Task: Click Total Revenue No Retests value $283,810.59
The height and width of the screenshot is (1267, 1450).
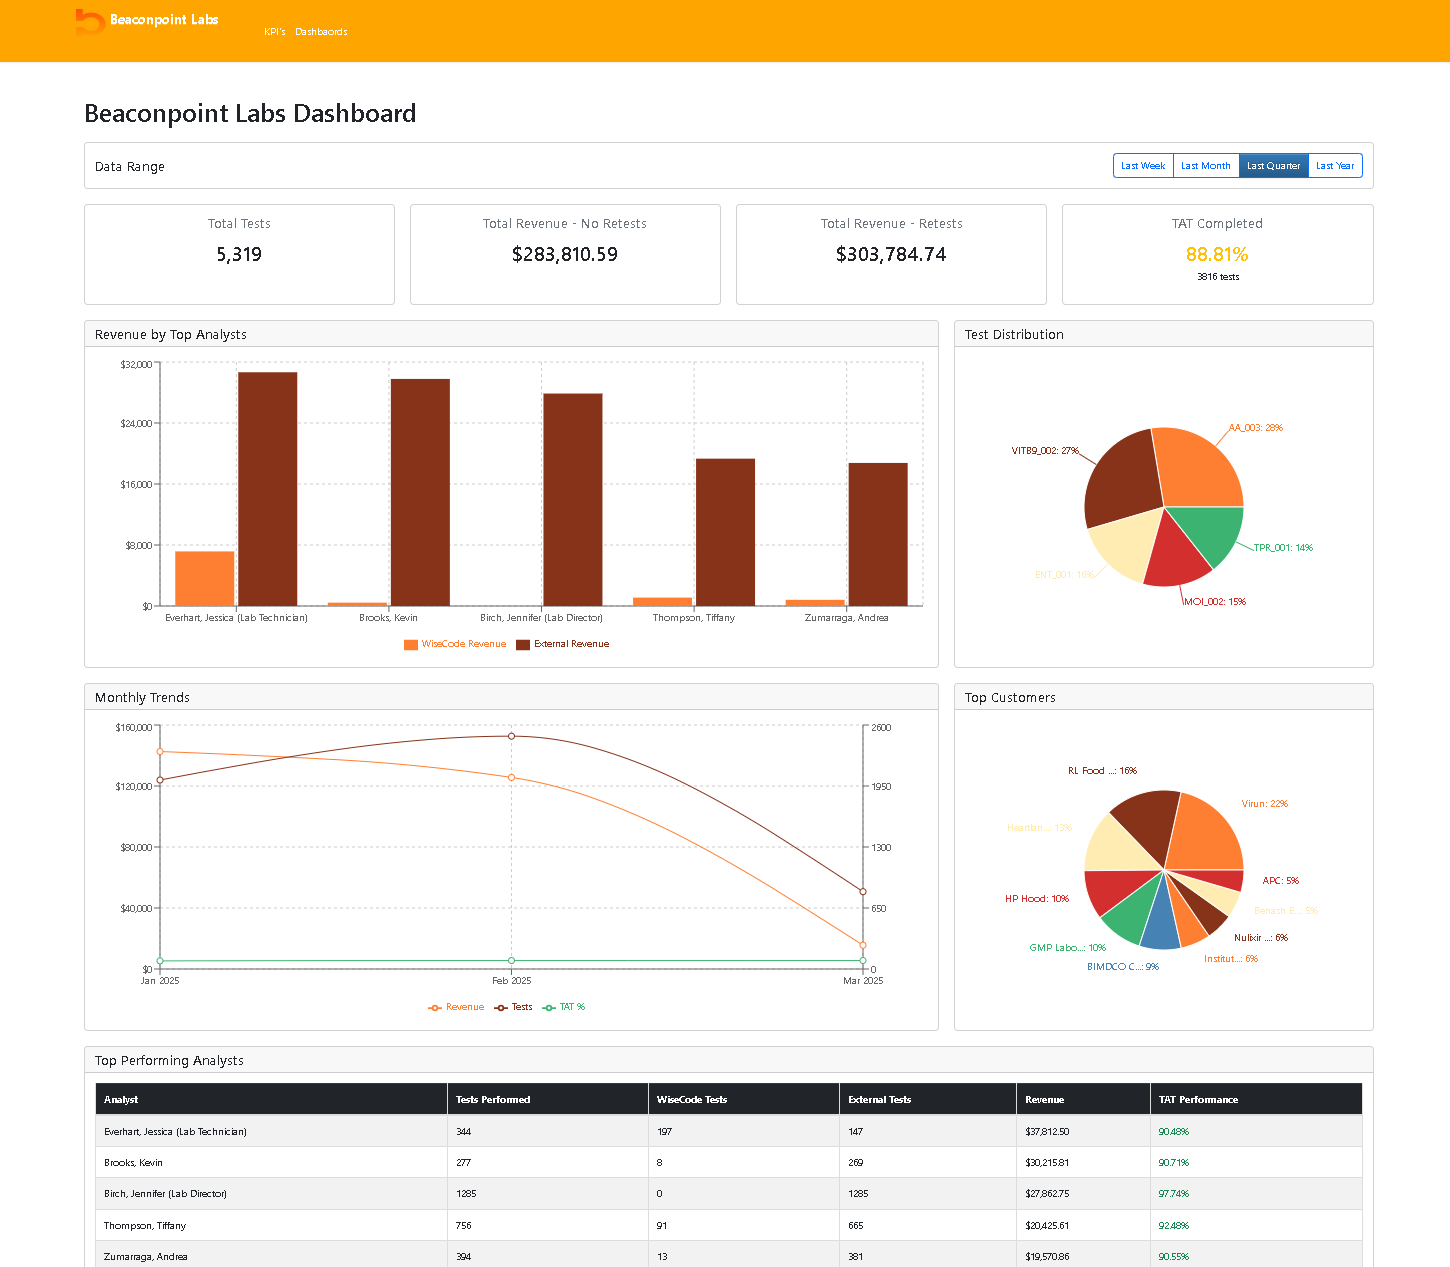Action: tap(565, 254)
